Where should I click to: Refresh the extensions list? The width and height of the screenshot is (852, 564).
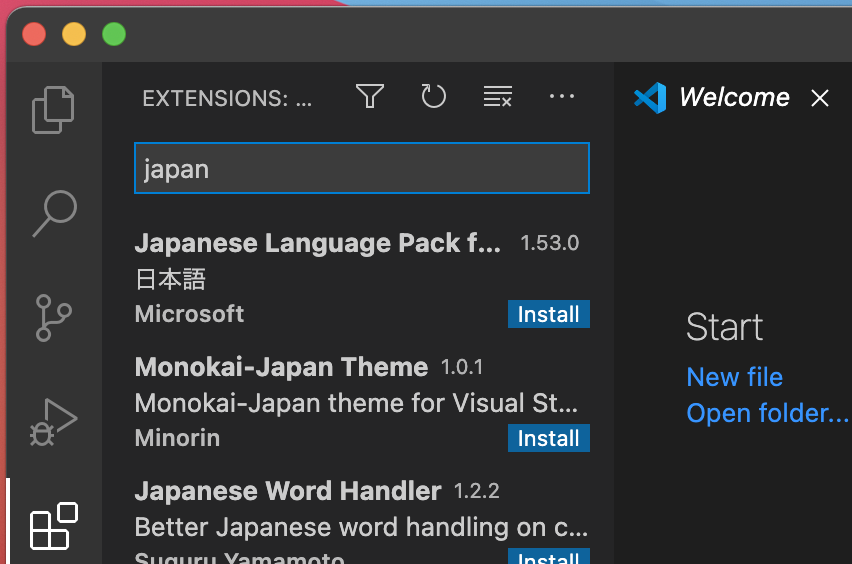point(434,97)
